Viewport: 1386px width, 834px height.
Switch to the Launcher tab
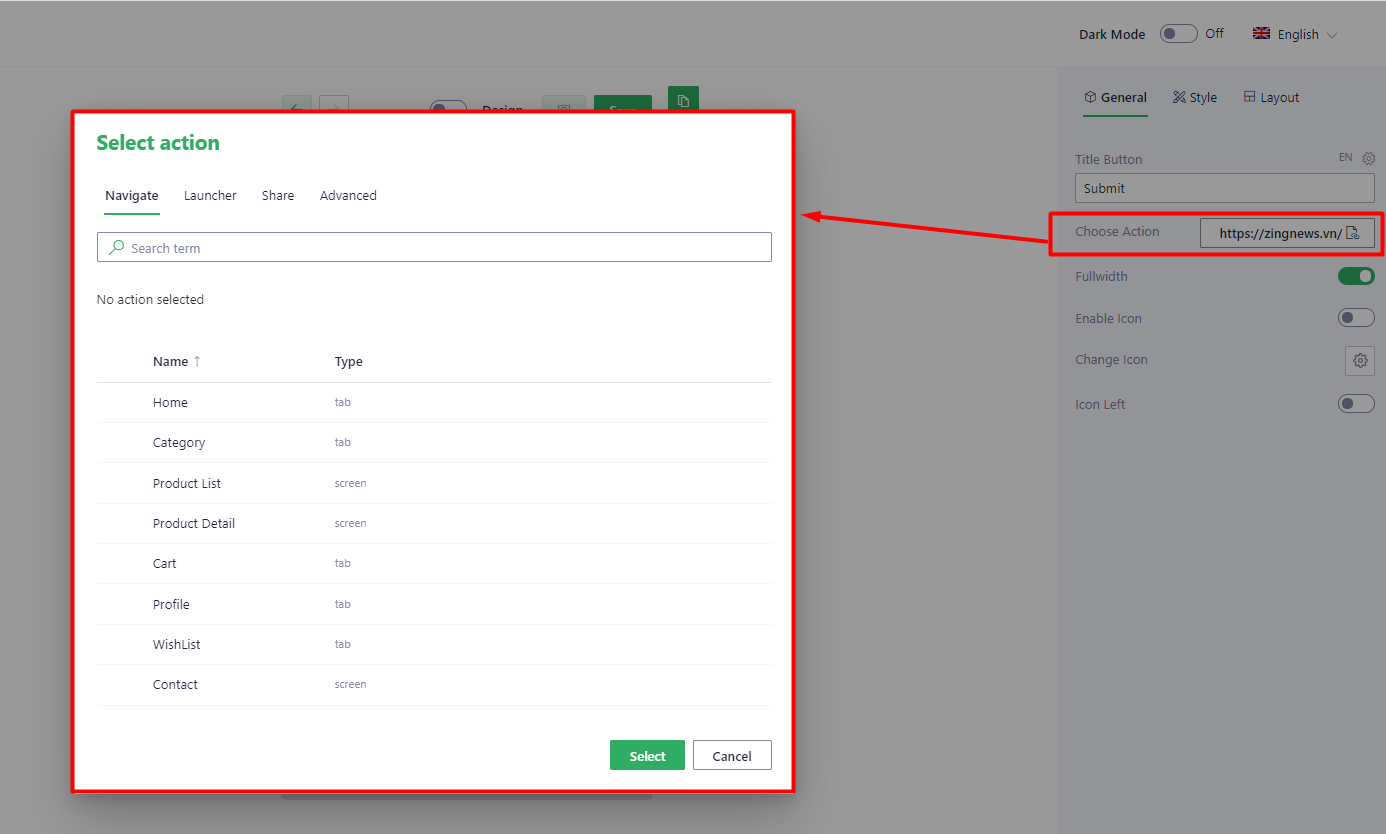210,195
